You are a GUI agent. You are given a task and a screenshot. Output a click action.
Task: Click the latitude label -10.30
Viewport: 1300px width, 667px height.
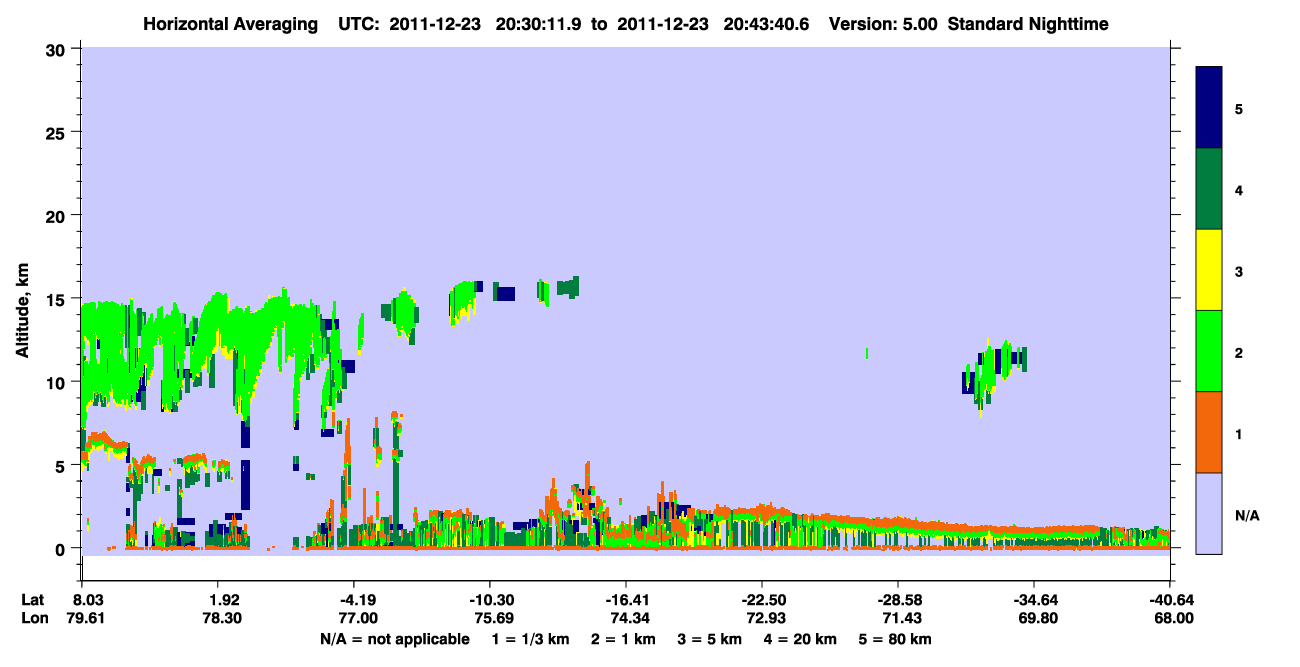click(489, 600)
